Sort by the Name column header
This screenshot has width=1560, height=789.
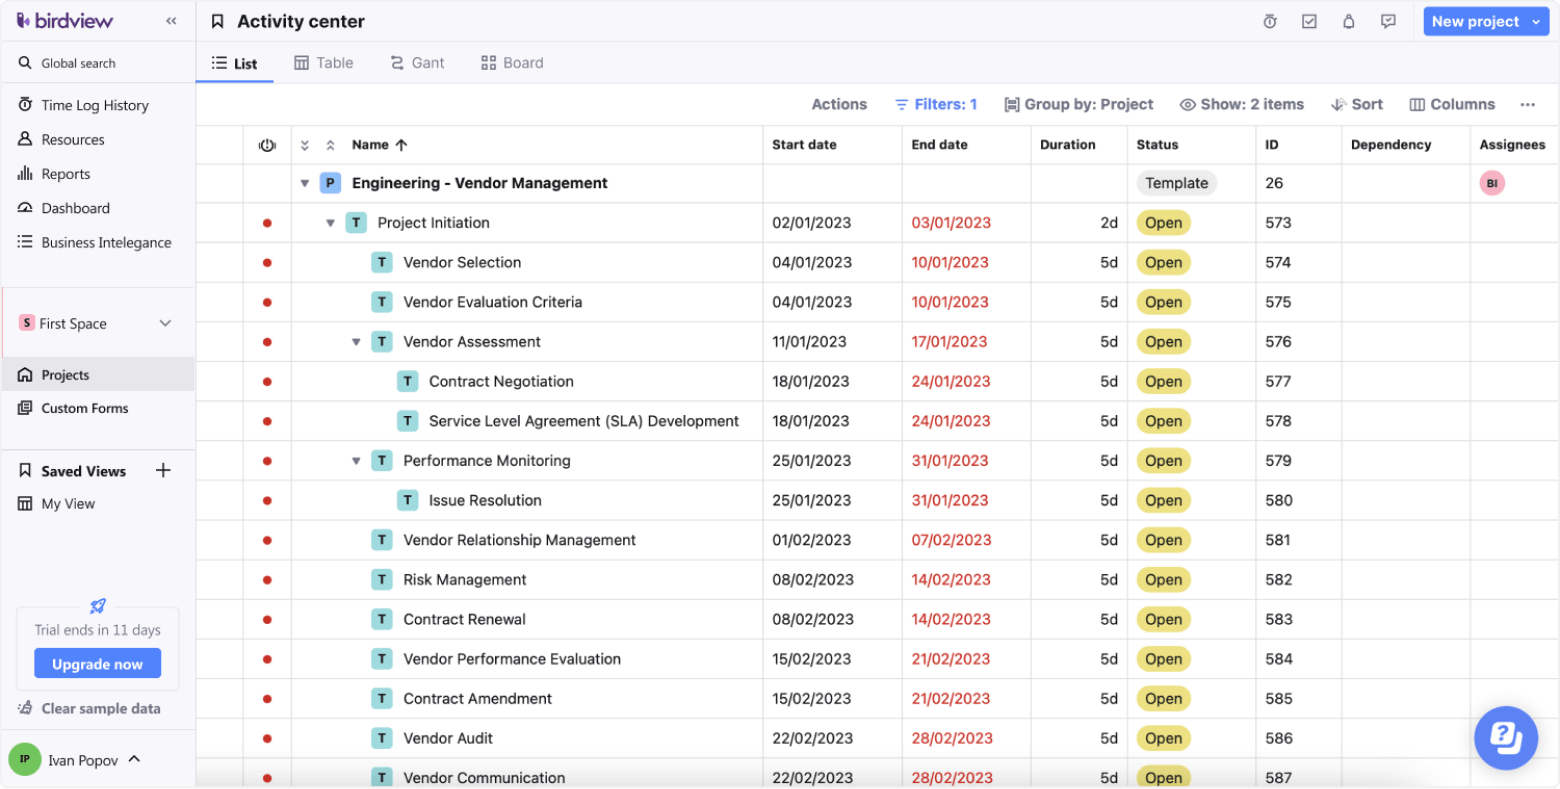[379, 145]
